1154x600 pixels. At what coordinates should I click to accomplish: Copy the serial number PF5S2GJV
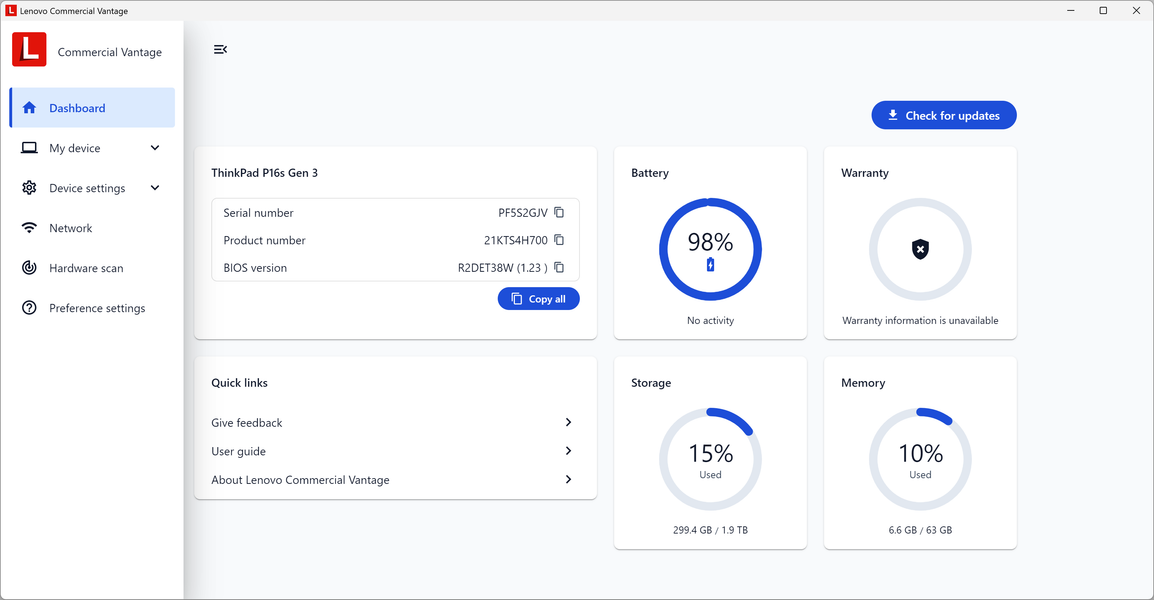click(559, 212)
